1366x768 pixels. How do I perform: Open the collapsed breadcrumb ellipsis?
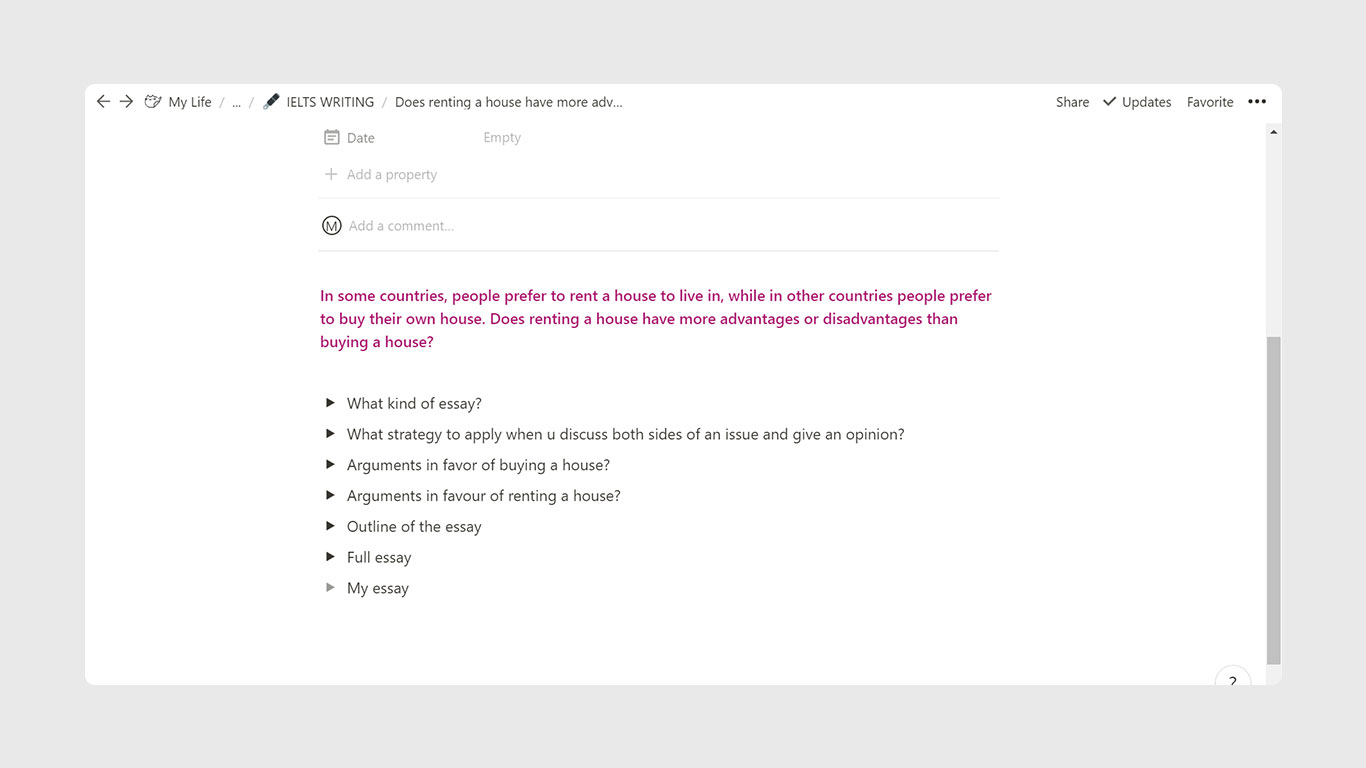pos(236,102)
